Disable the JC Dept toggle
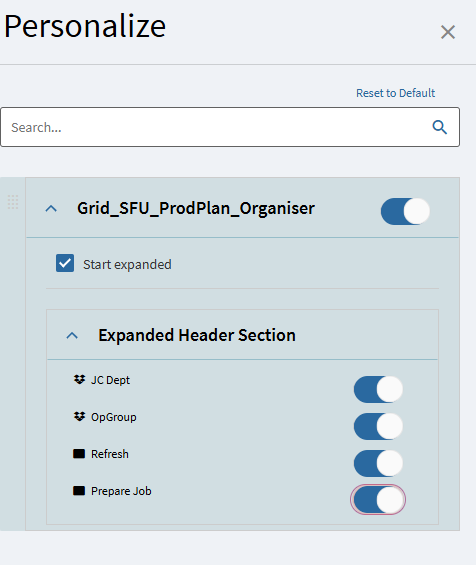 [378, 390]
